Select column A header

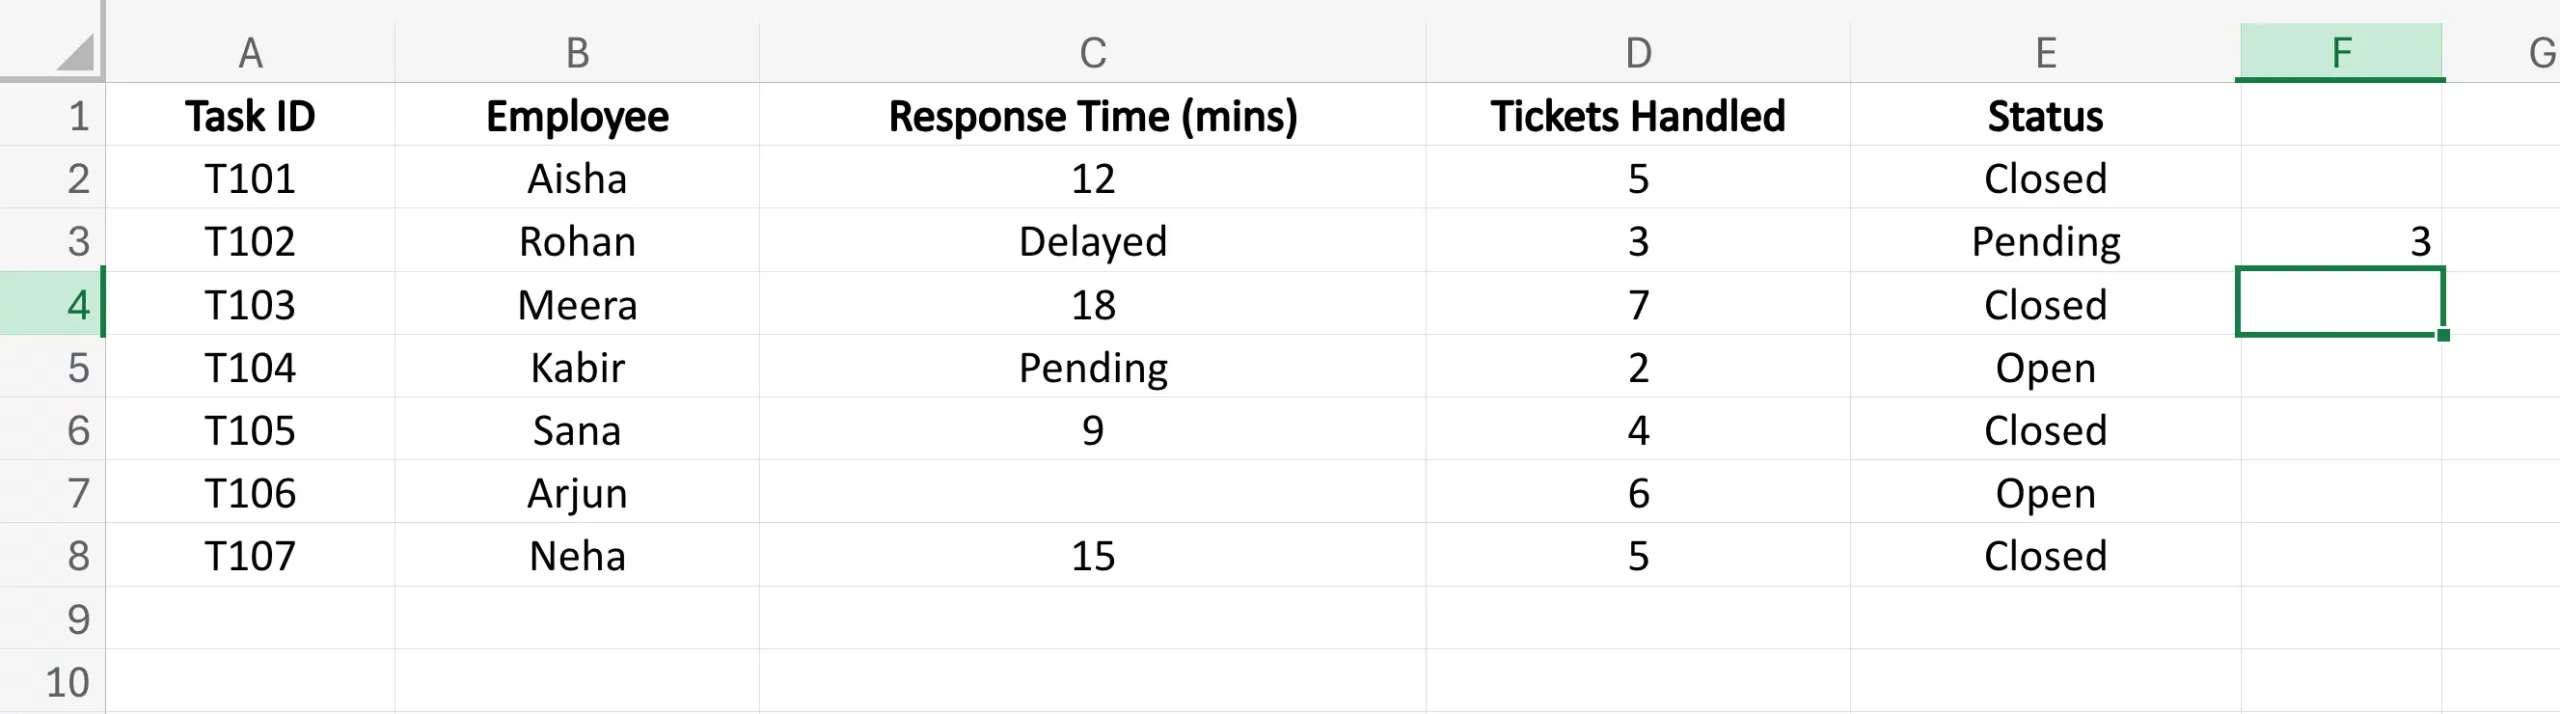pyautogui.click(x=250, y=52)
